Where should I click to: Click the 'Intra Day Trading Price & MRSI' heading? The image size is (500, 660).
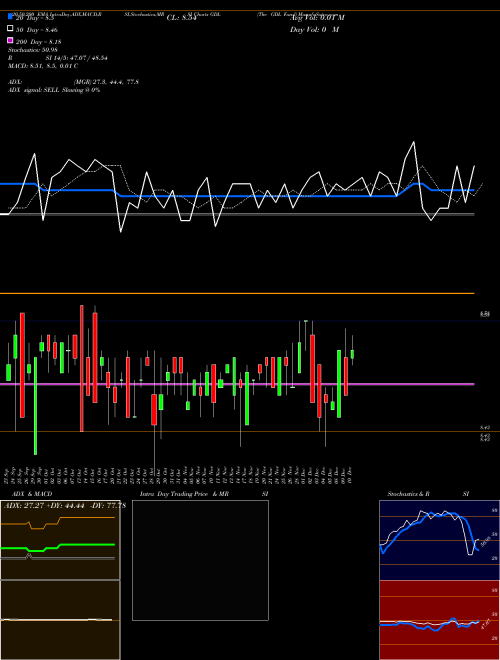204,494
